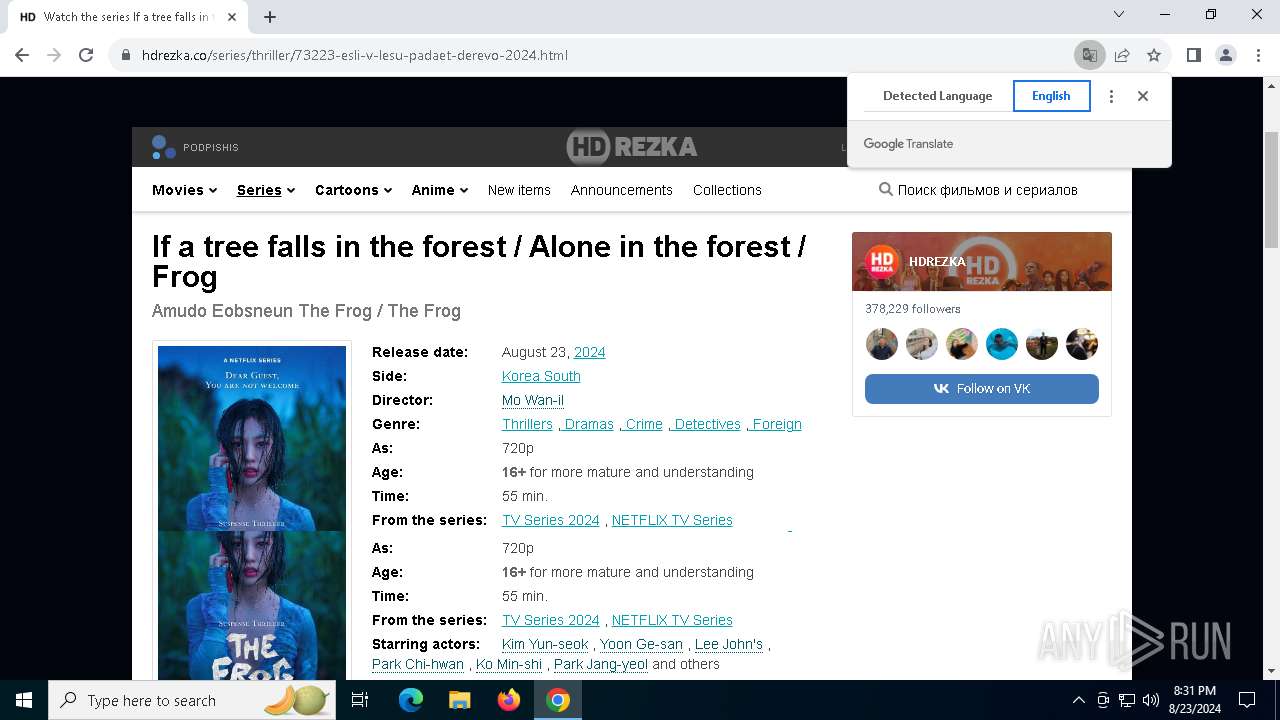
Task: Click the page vertical scrollbar
Action: coord(1271,190)
